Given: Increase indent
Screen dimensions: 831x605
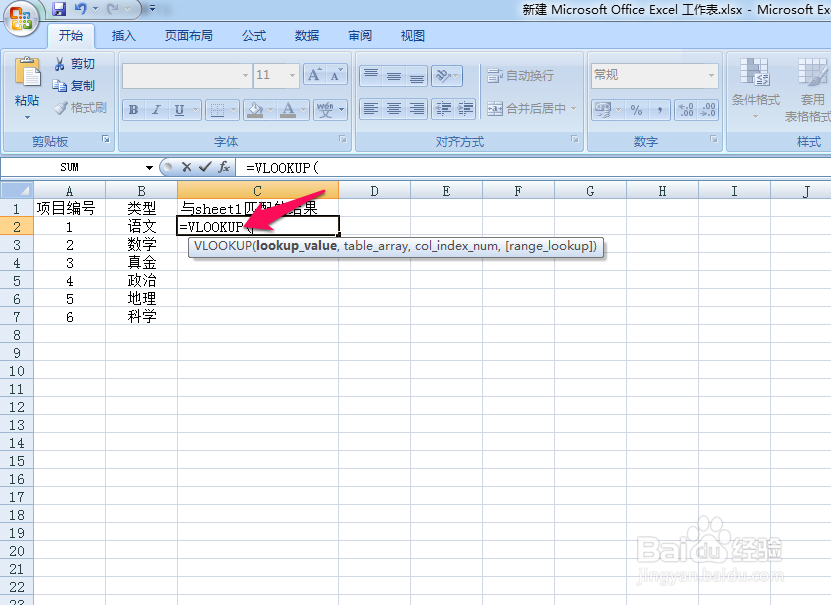Looking at the screenshot, I should tap(465, 109).
